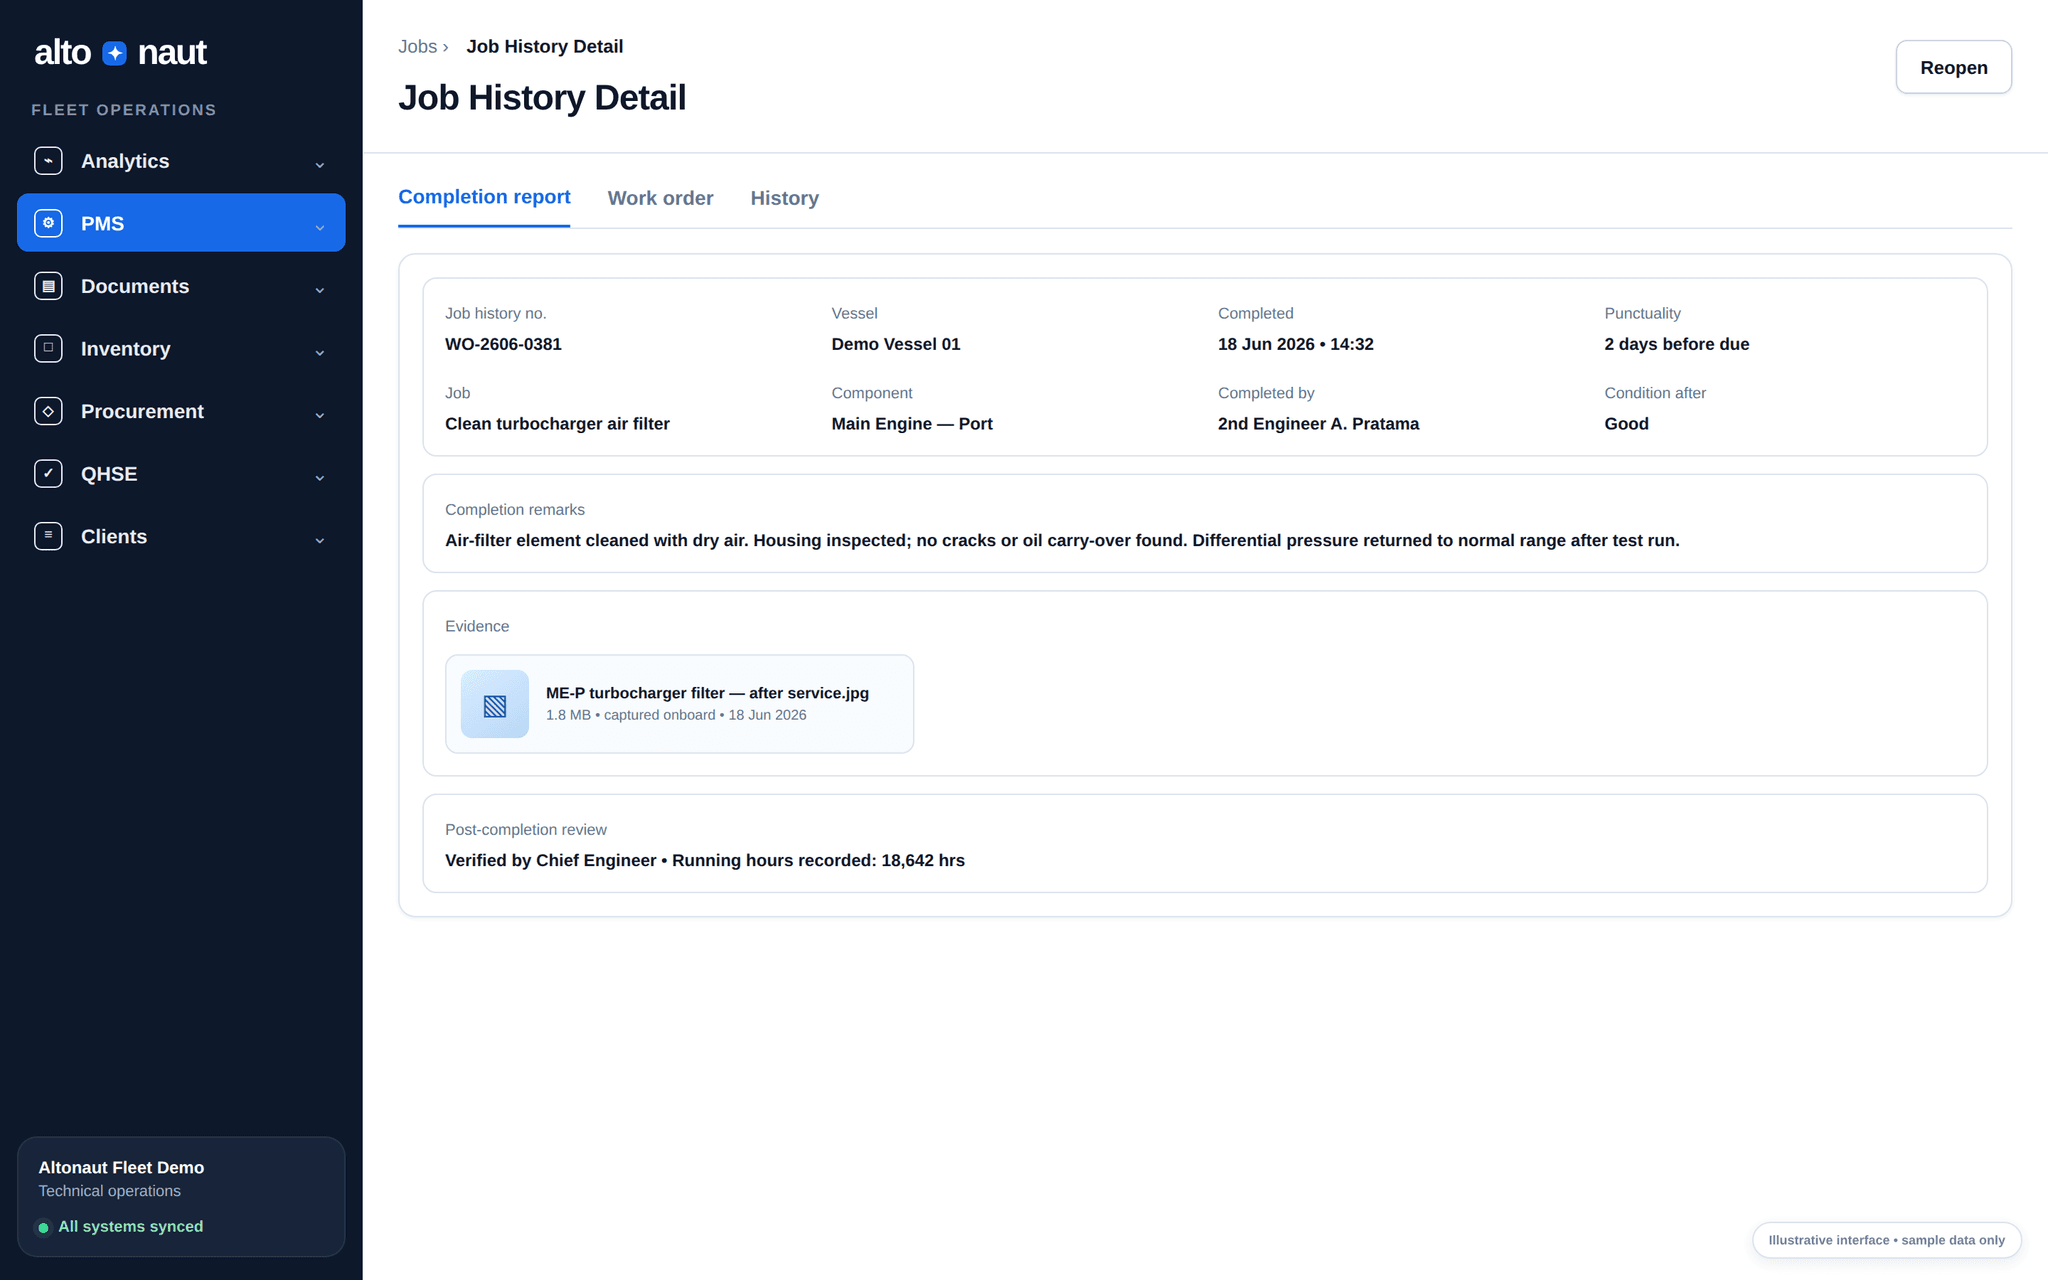Select the Completion report tab

coord(484,197)
